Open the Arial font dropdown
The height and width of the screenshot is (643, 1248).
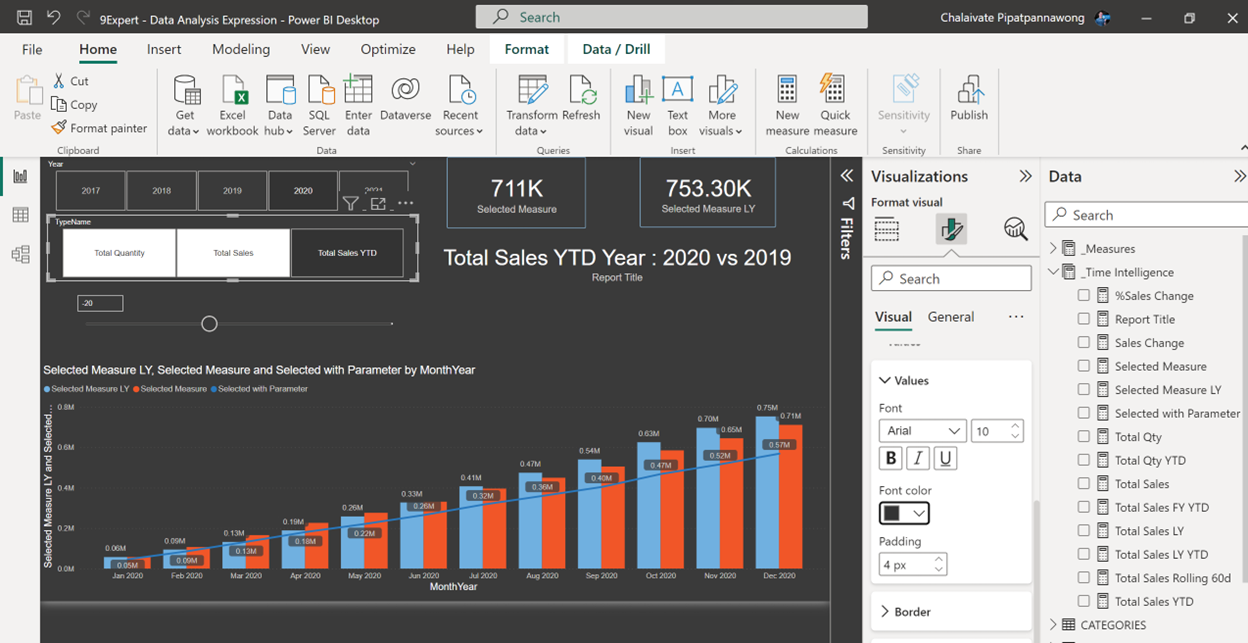(x=922, y=430)
